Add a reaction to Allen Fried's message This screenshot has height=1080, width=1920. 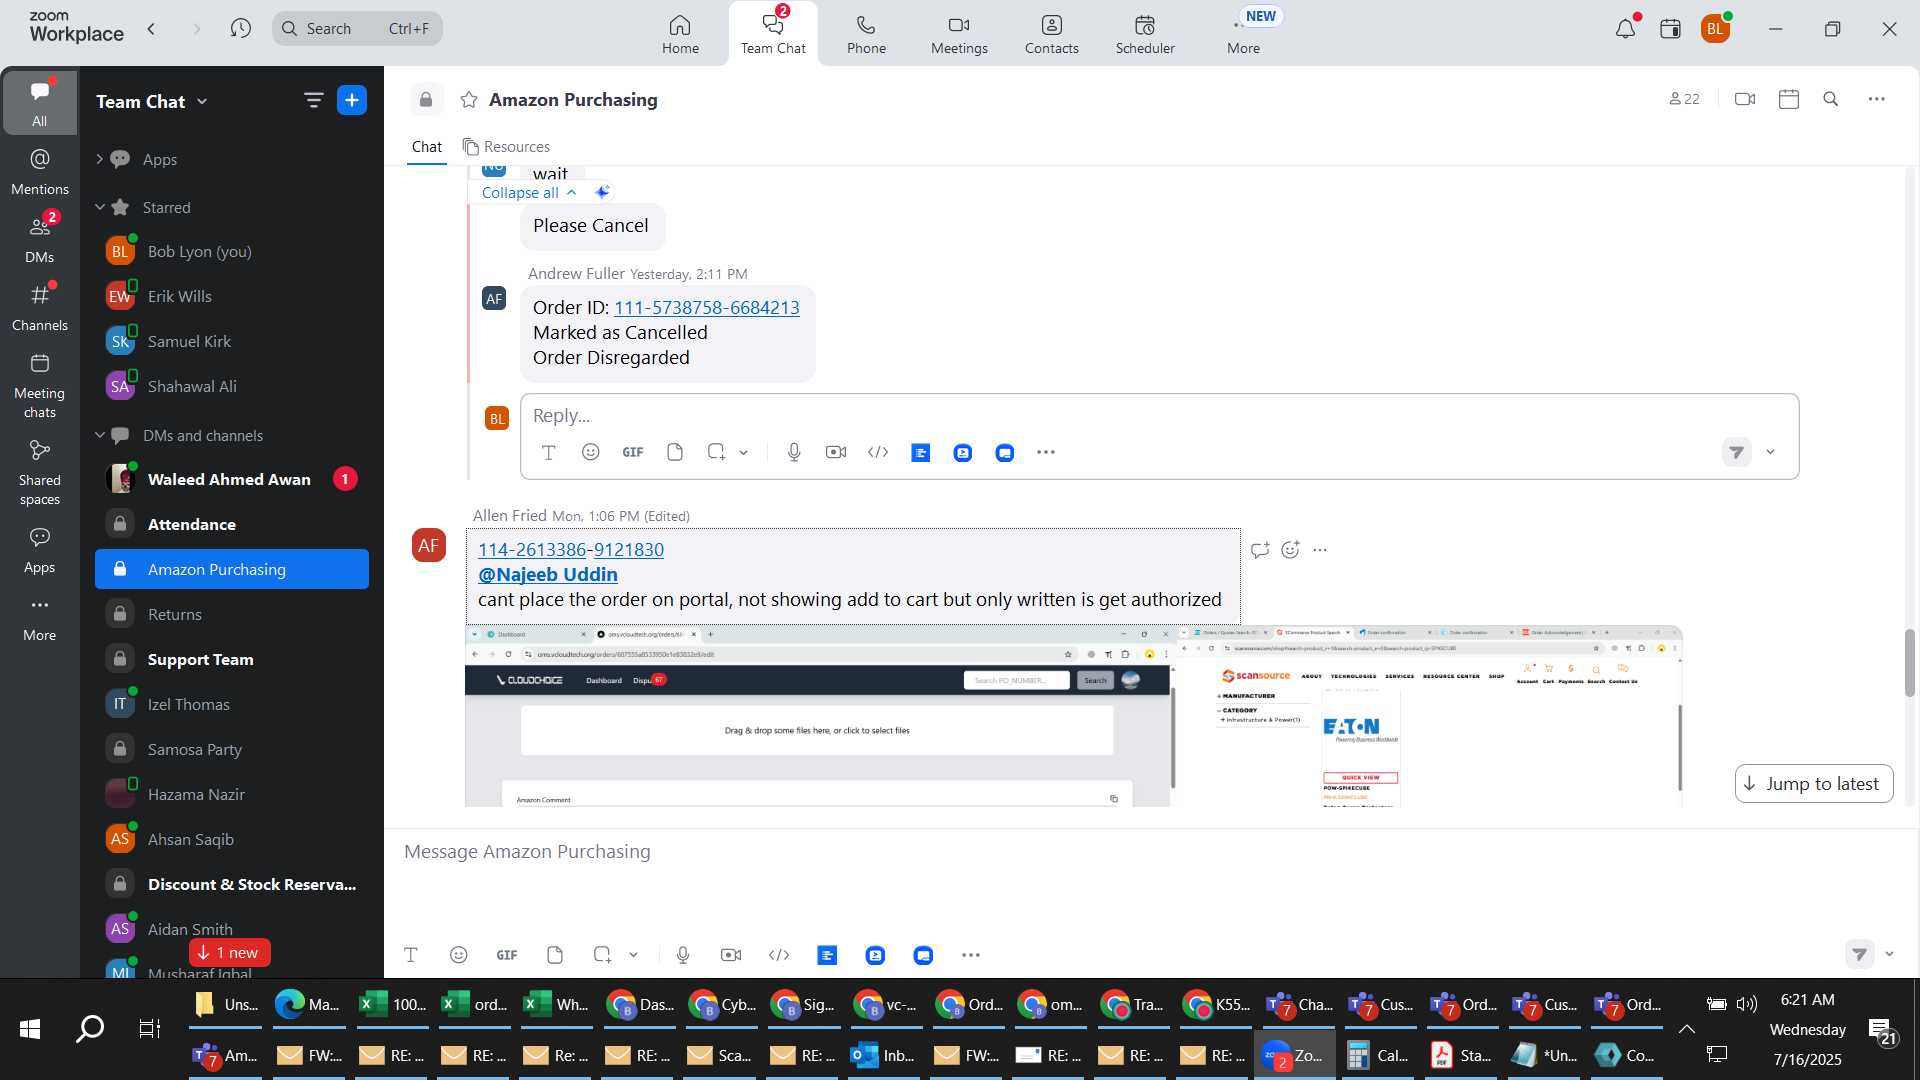click(1291, 550)
